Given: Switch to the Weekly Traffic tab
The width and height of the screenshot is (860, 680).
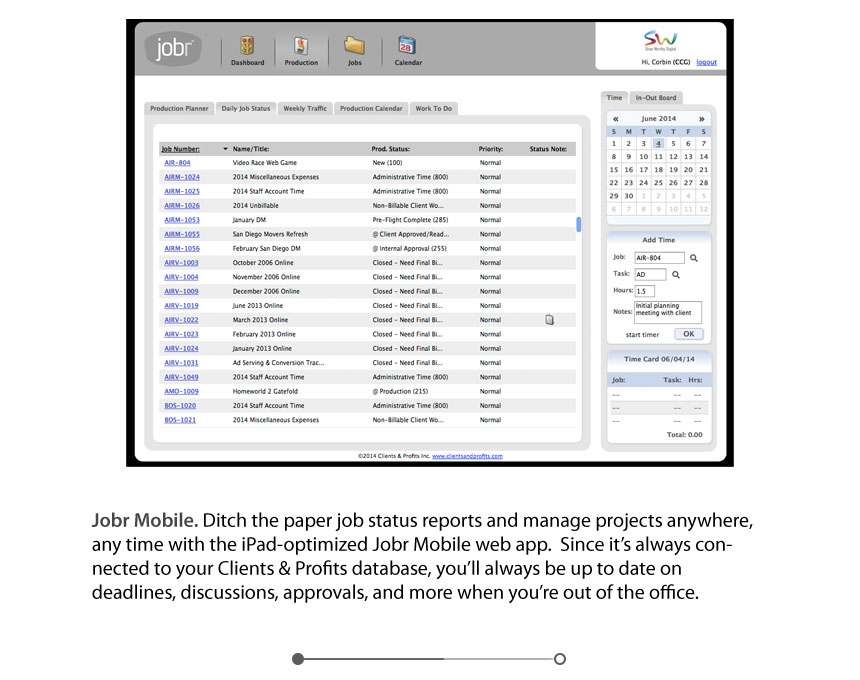Looking at the screenshot, I should tap(304, 108).
